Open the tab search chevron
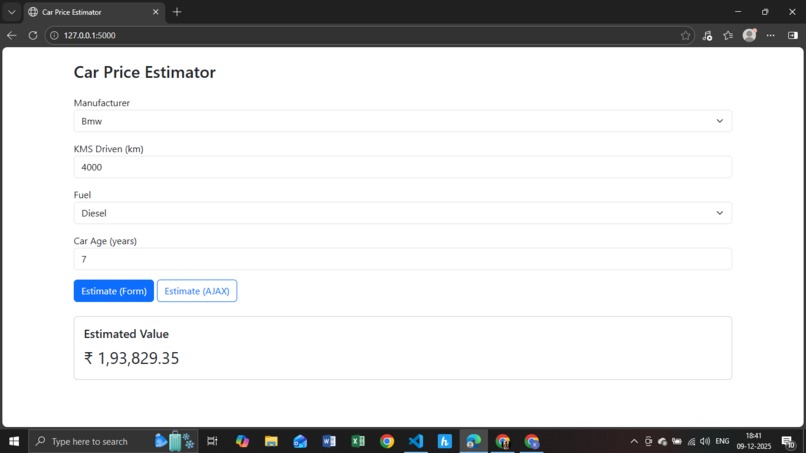The height and width of the screenshot is (453, 806). [11, 12]
